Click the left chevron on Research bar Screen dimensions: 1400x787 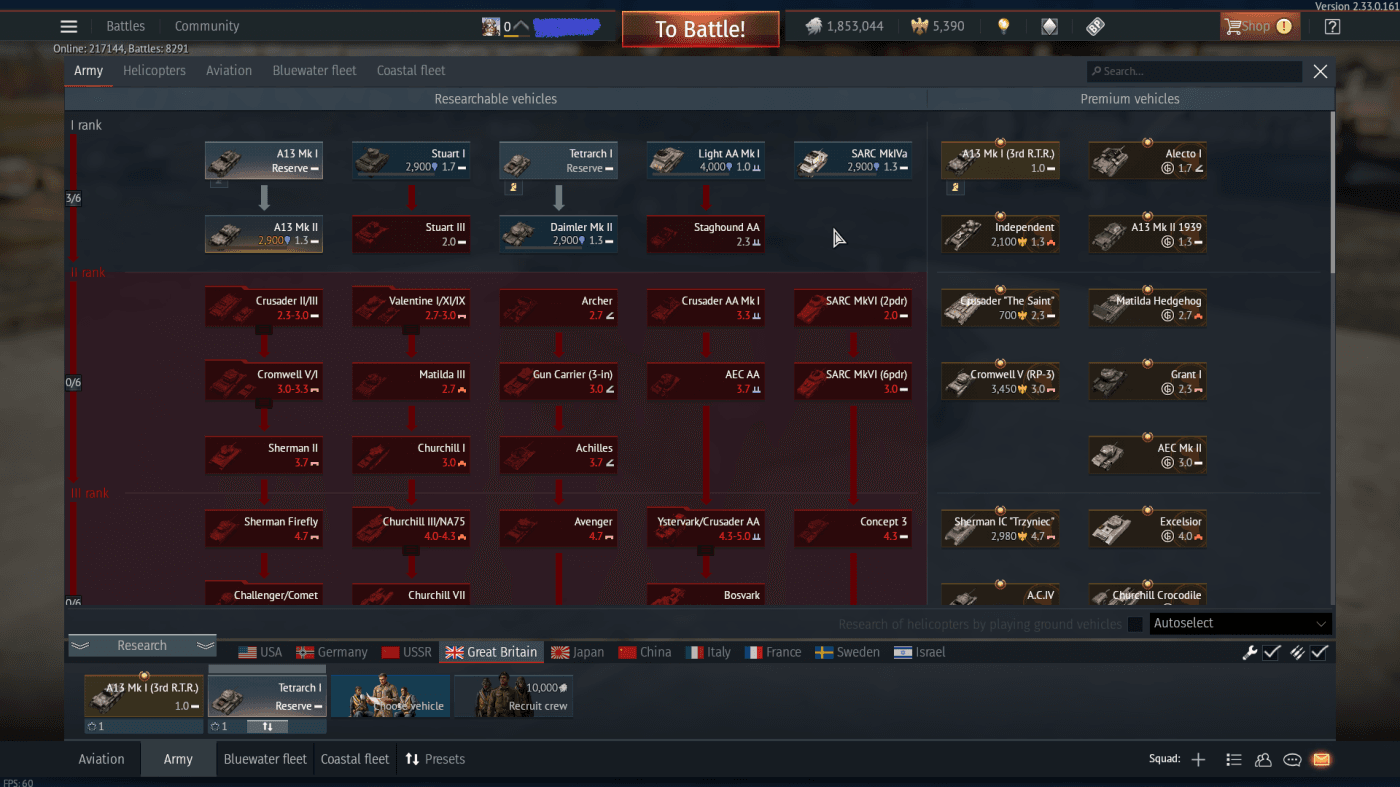pyautogui.click(x=80, y=646)
